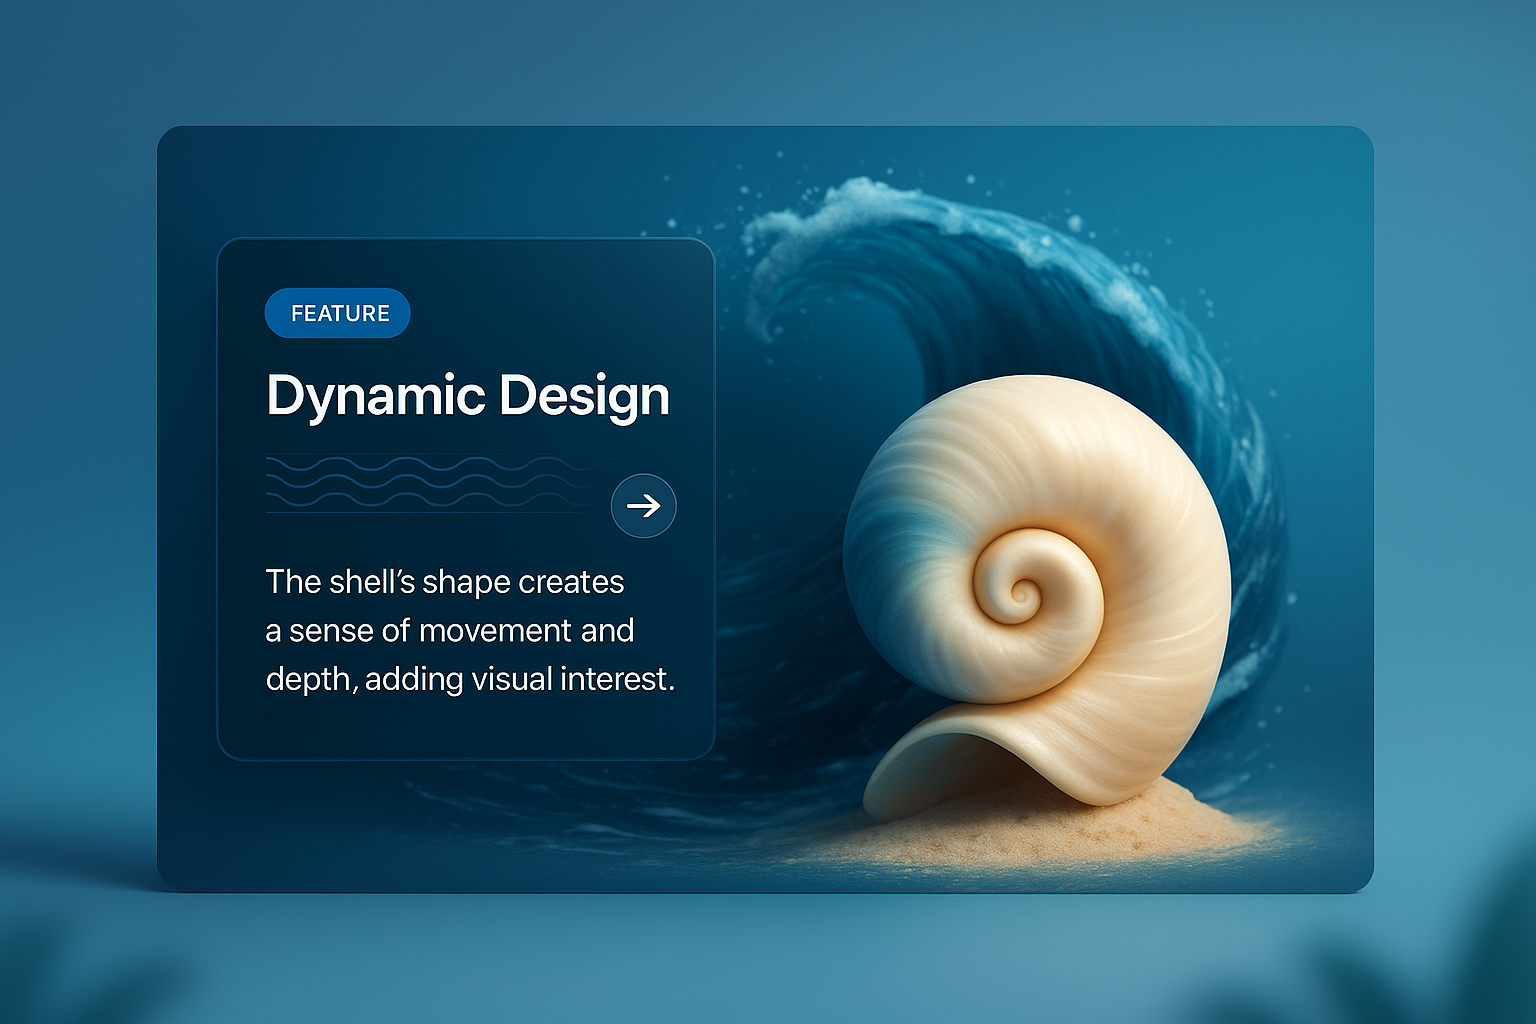Click the straight divider line left of the arrow
Image resolution: width=1536 pixels, height=1024 pixels.
click(x=430, y=513)
